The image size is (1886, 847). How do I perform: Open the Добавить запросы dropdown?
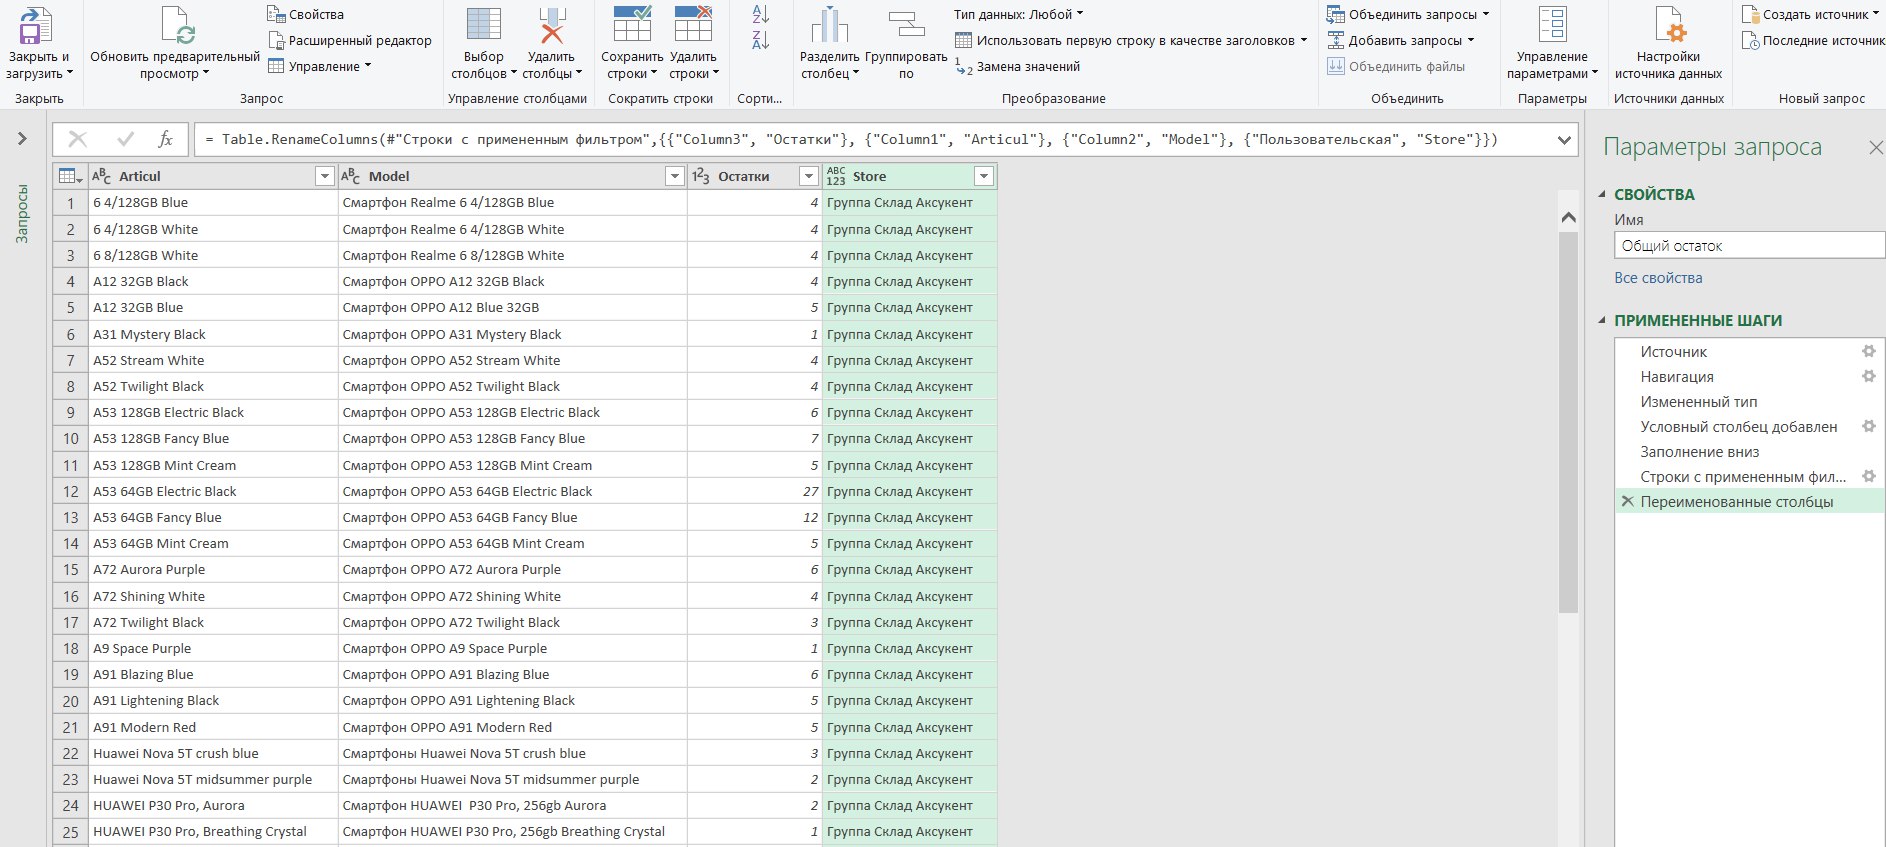tap(1401, 40)
